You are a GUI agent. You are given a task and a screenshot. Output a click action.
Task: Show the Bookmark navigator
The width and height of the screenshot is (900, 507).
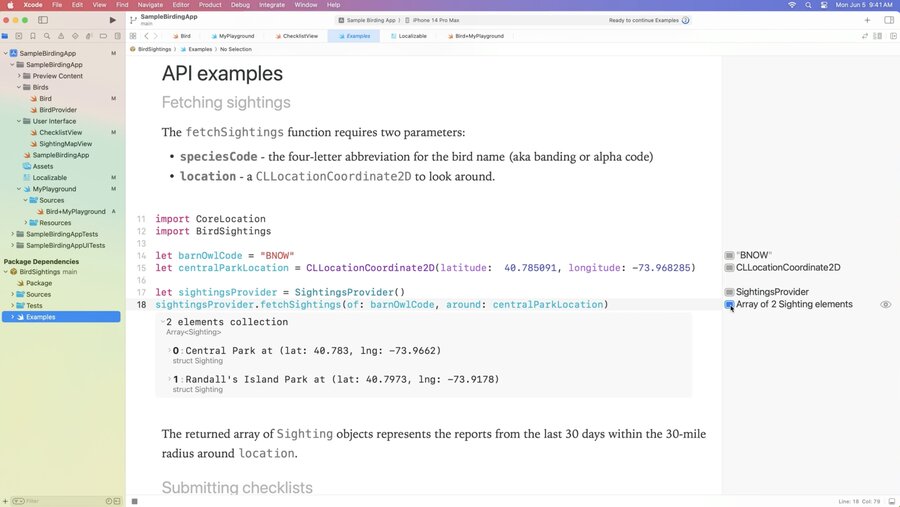[33, 36]
